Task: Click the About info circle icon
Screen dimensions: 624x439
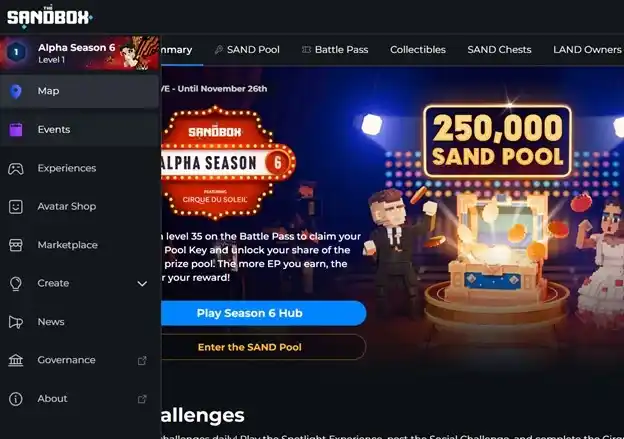Action: tap(16, 399)
